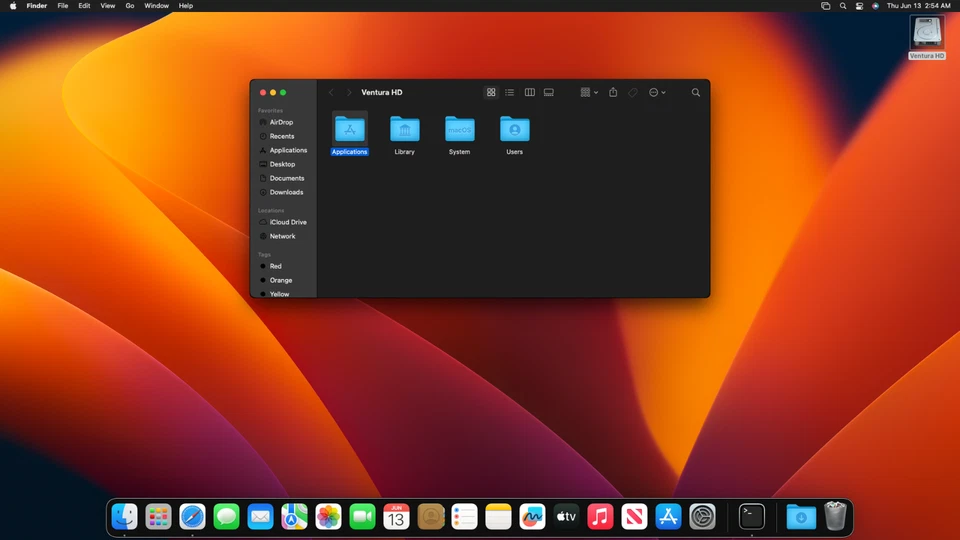Open the group-by dropdown in Finder toolbar

[589, 92]
